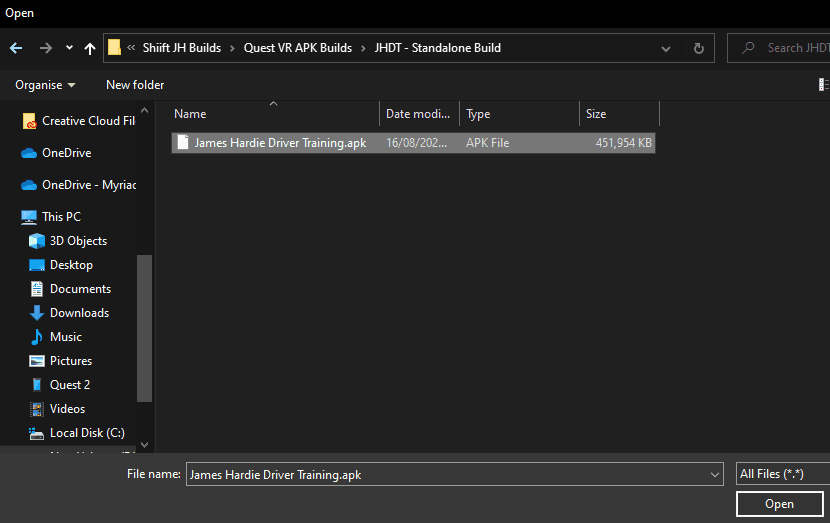Image resolution: width=830 pixels, height=523 pixels.
Task: Select JHDT - Standalone Build breadcrumb
Action: (437, 48)
